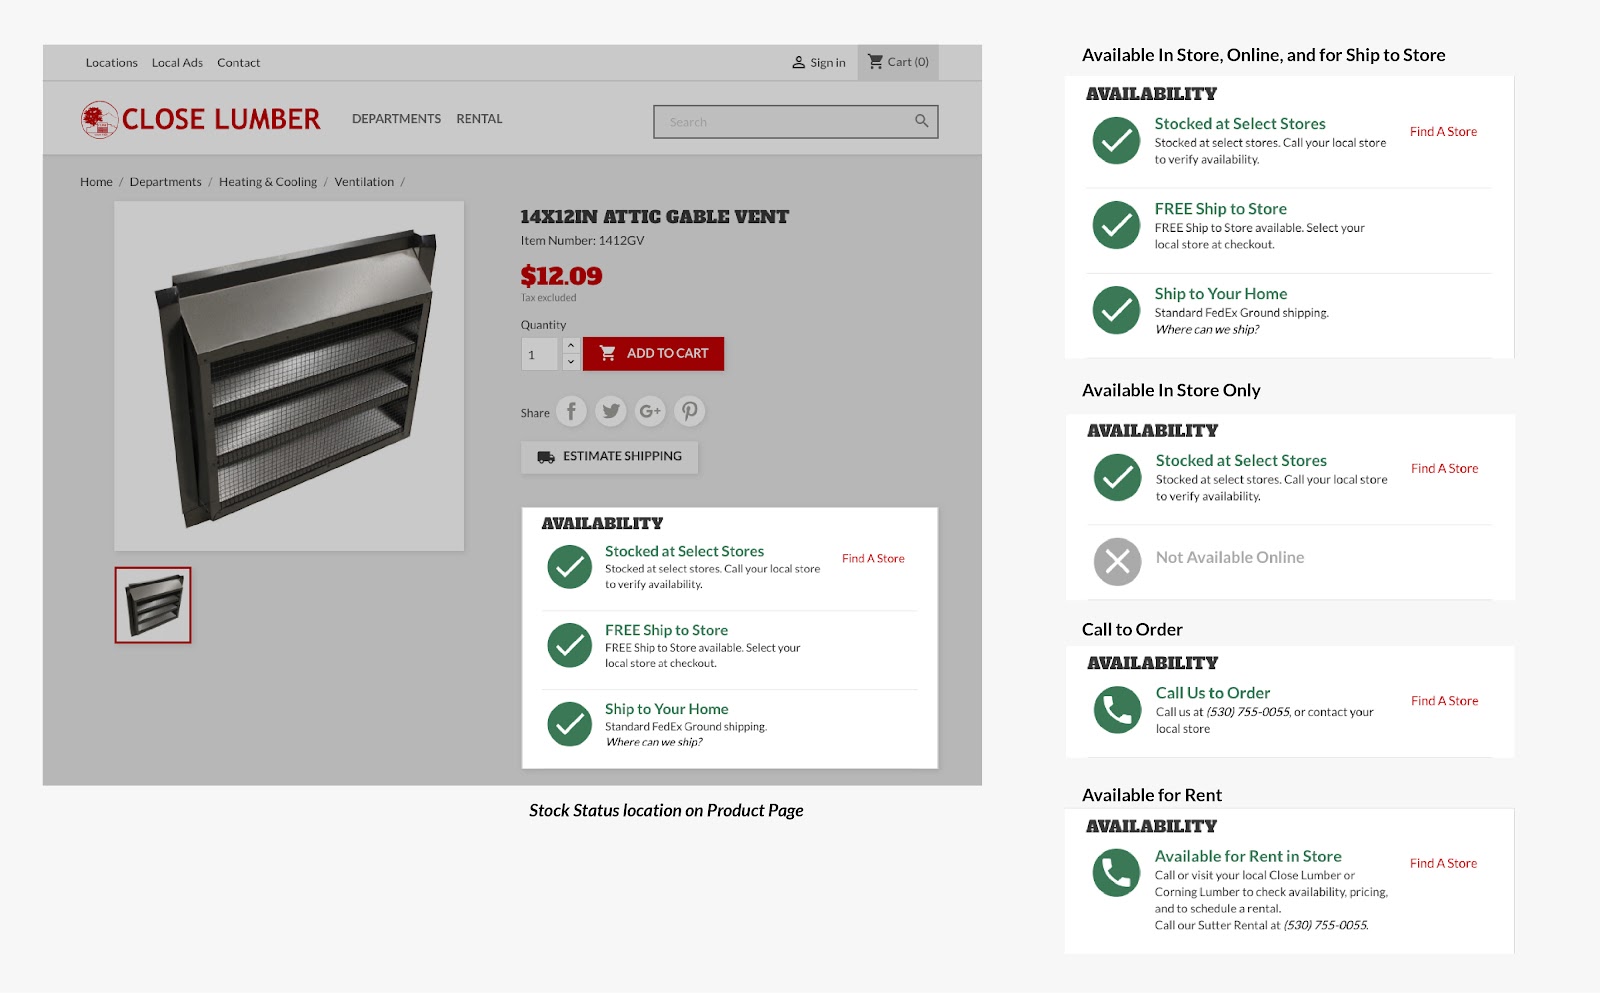The width and height of the screenshot is (1600, 993).
Task: Click the Sign in link
Action: (828, 63)
